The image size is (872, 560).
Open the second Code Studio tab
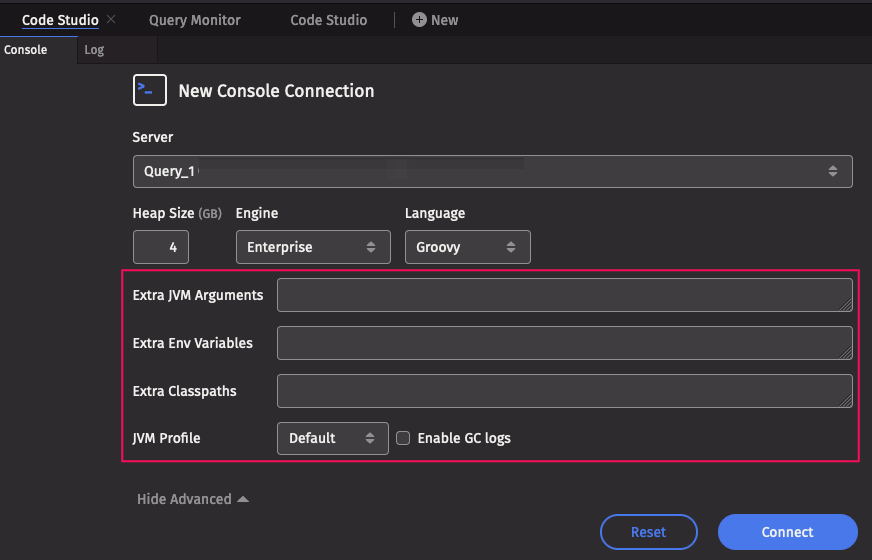point(329,20)
